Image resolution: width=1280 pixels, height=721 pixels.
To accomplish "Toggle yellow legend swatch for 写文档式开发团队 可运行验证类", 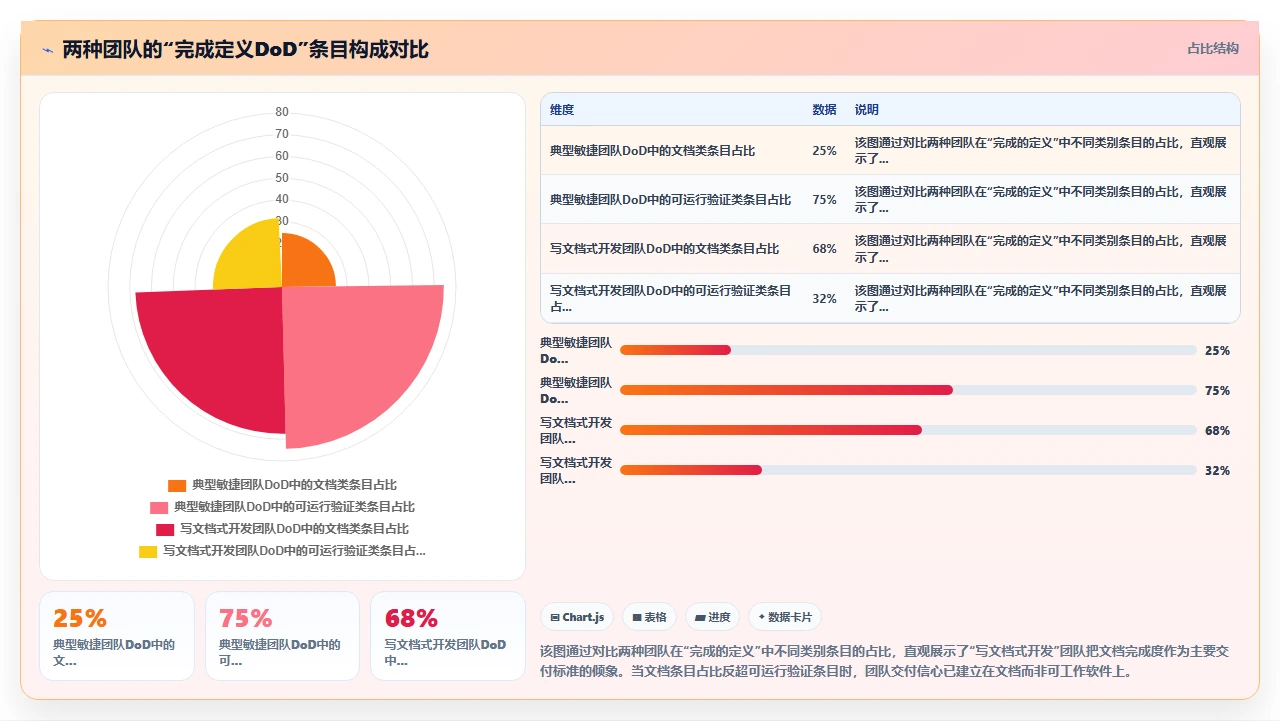I will pyautogui.click(x=148, y=551).
